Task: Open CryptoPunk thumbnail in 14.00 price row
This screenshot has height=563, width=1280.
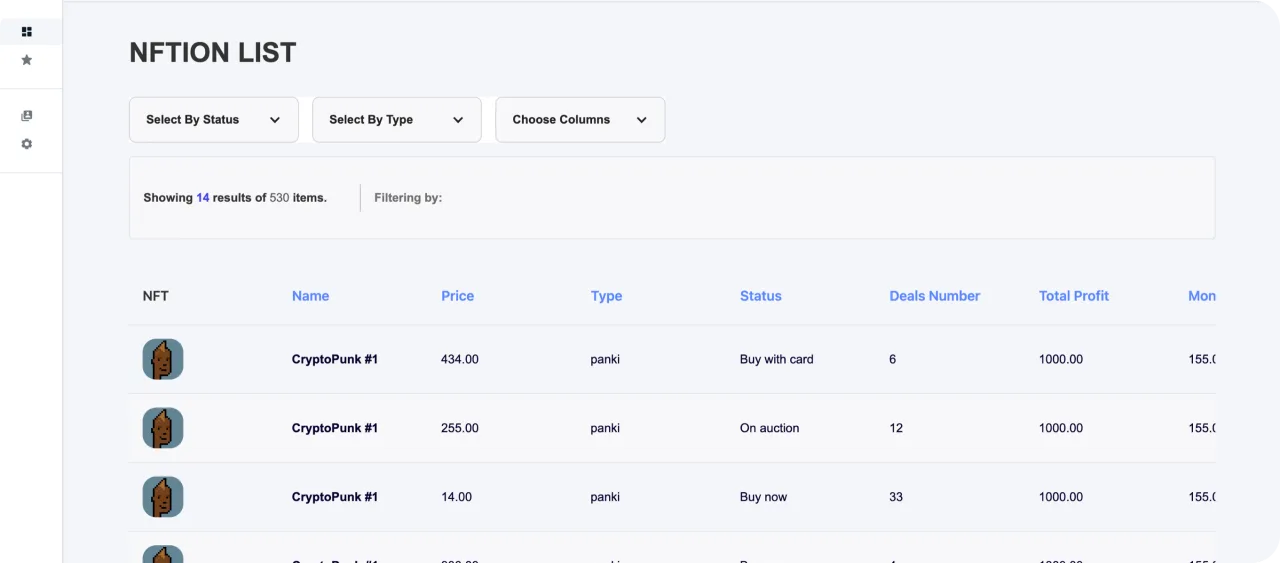Action: click(x=163, y=497)
